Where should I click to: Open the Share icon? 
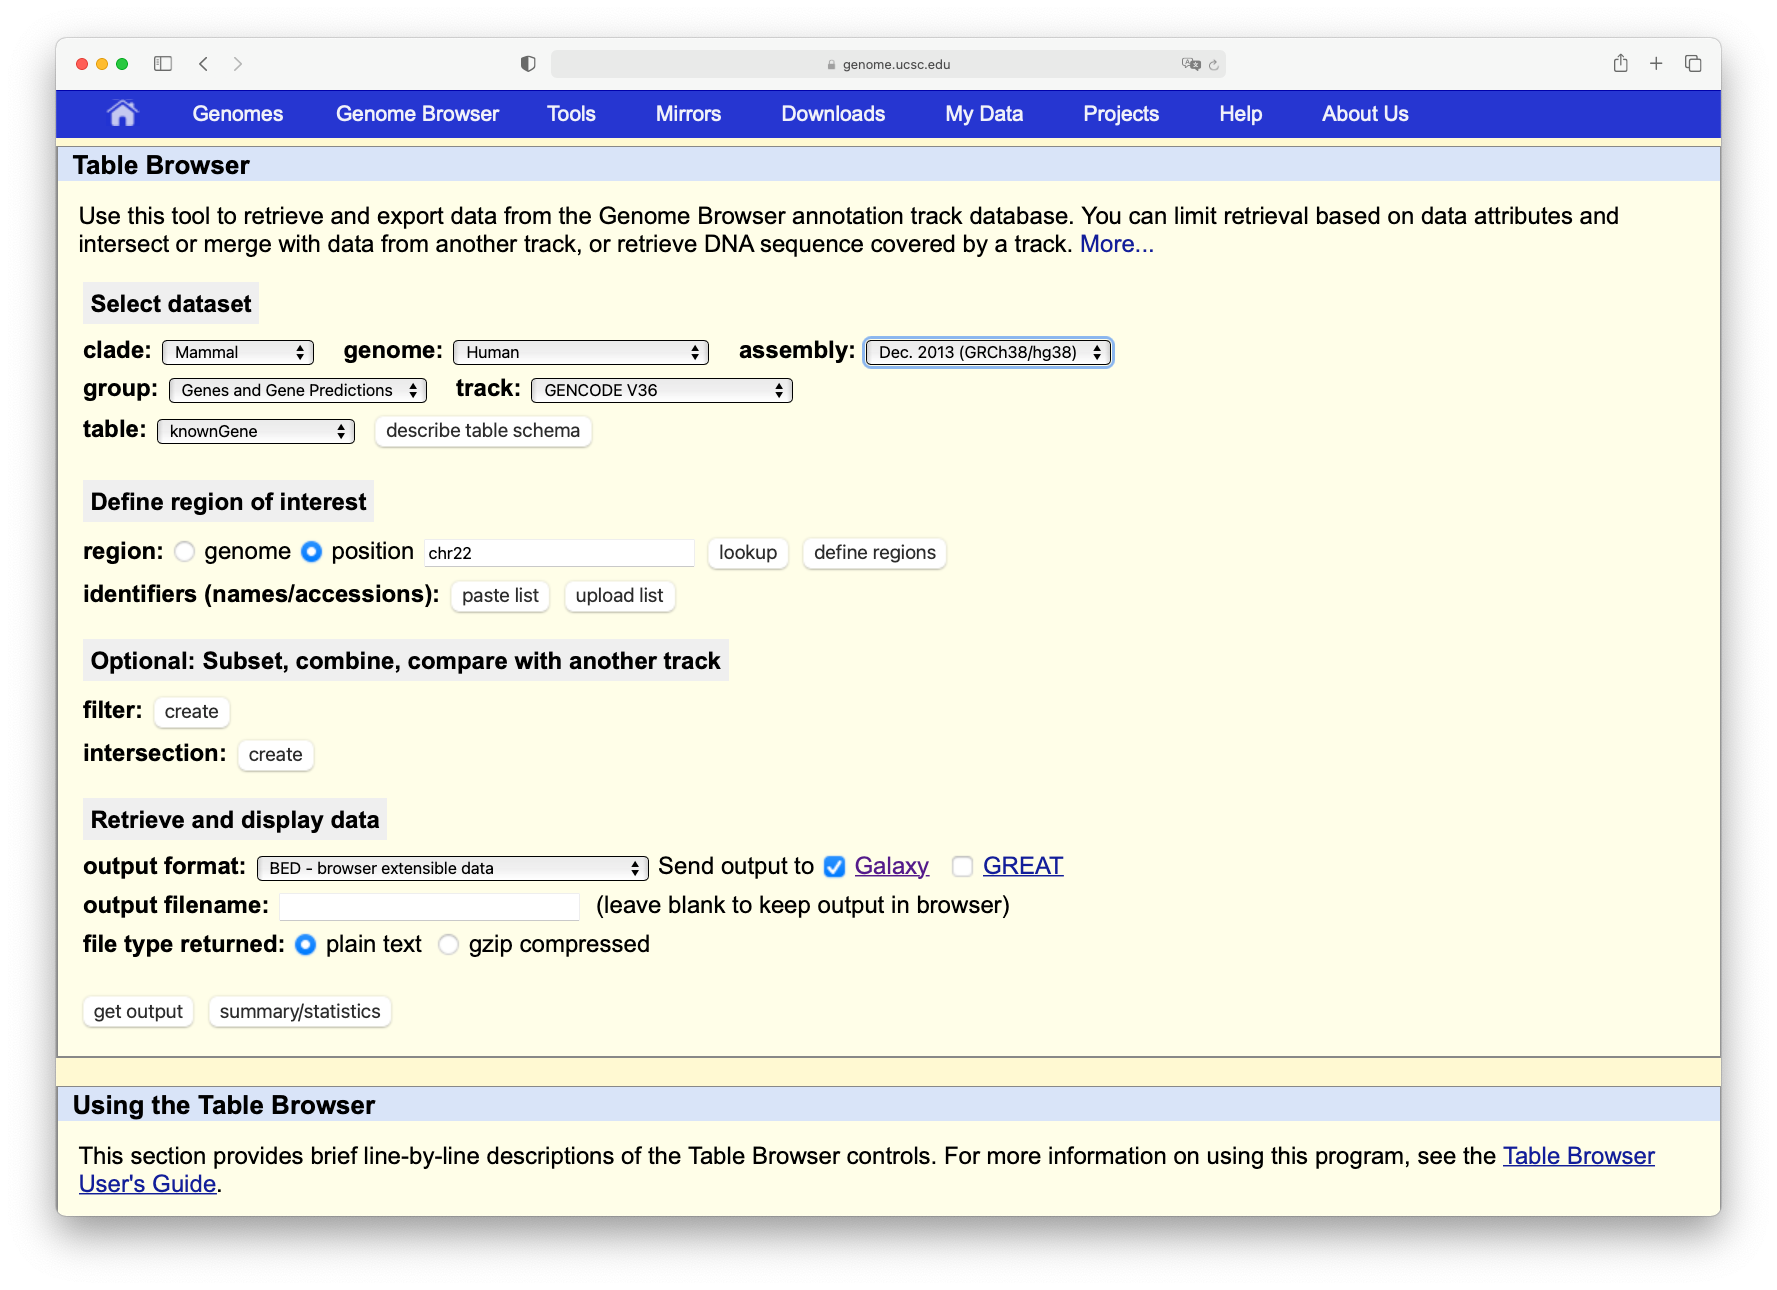point(1620,63)
